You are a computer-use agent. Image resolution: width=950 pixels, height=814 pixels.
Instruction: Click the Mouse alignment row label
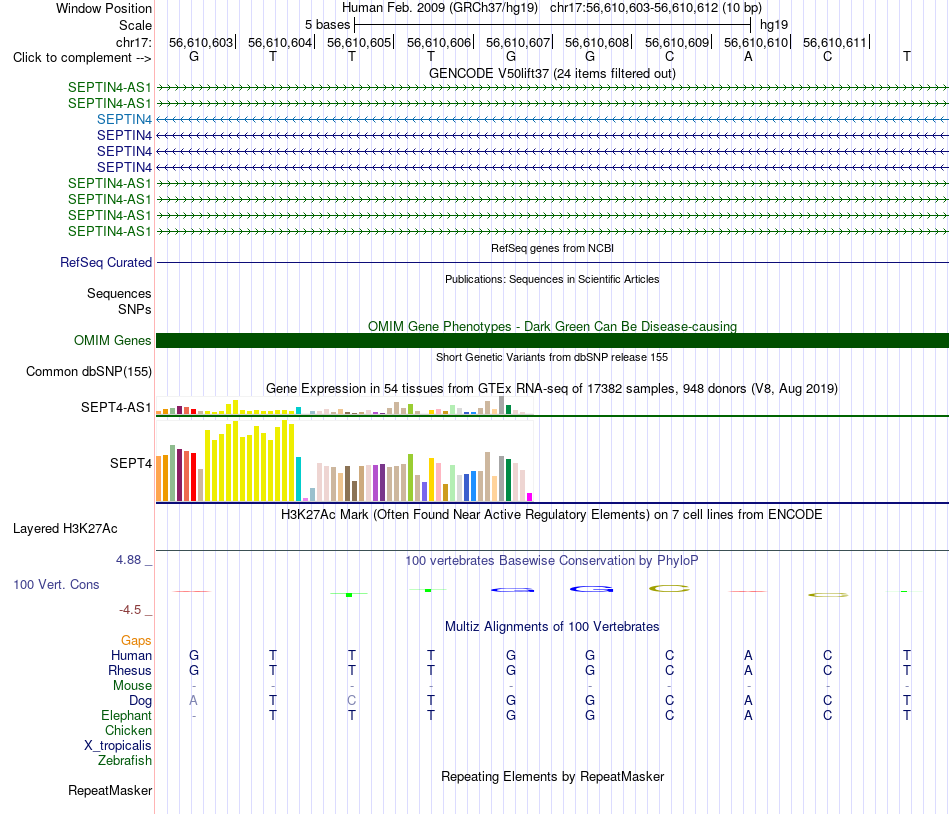(132, 685)
